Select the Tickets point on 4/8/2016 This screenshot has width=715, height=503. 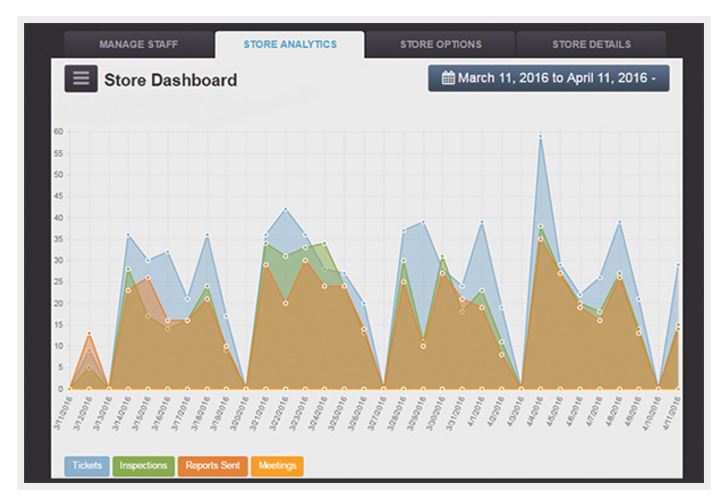[x=619, y=222]
